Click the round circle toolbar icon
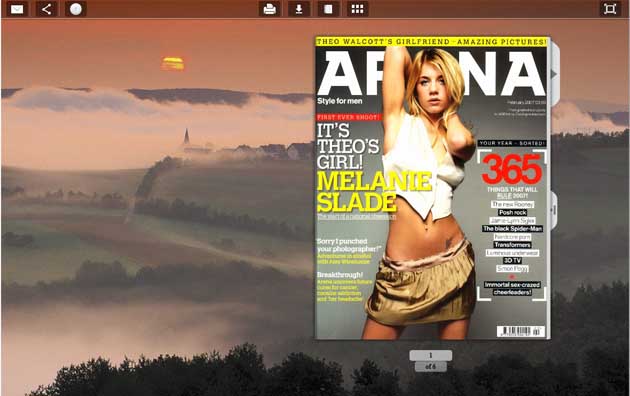630x396 pixels. click(76, 9)
